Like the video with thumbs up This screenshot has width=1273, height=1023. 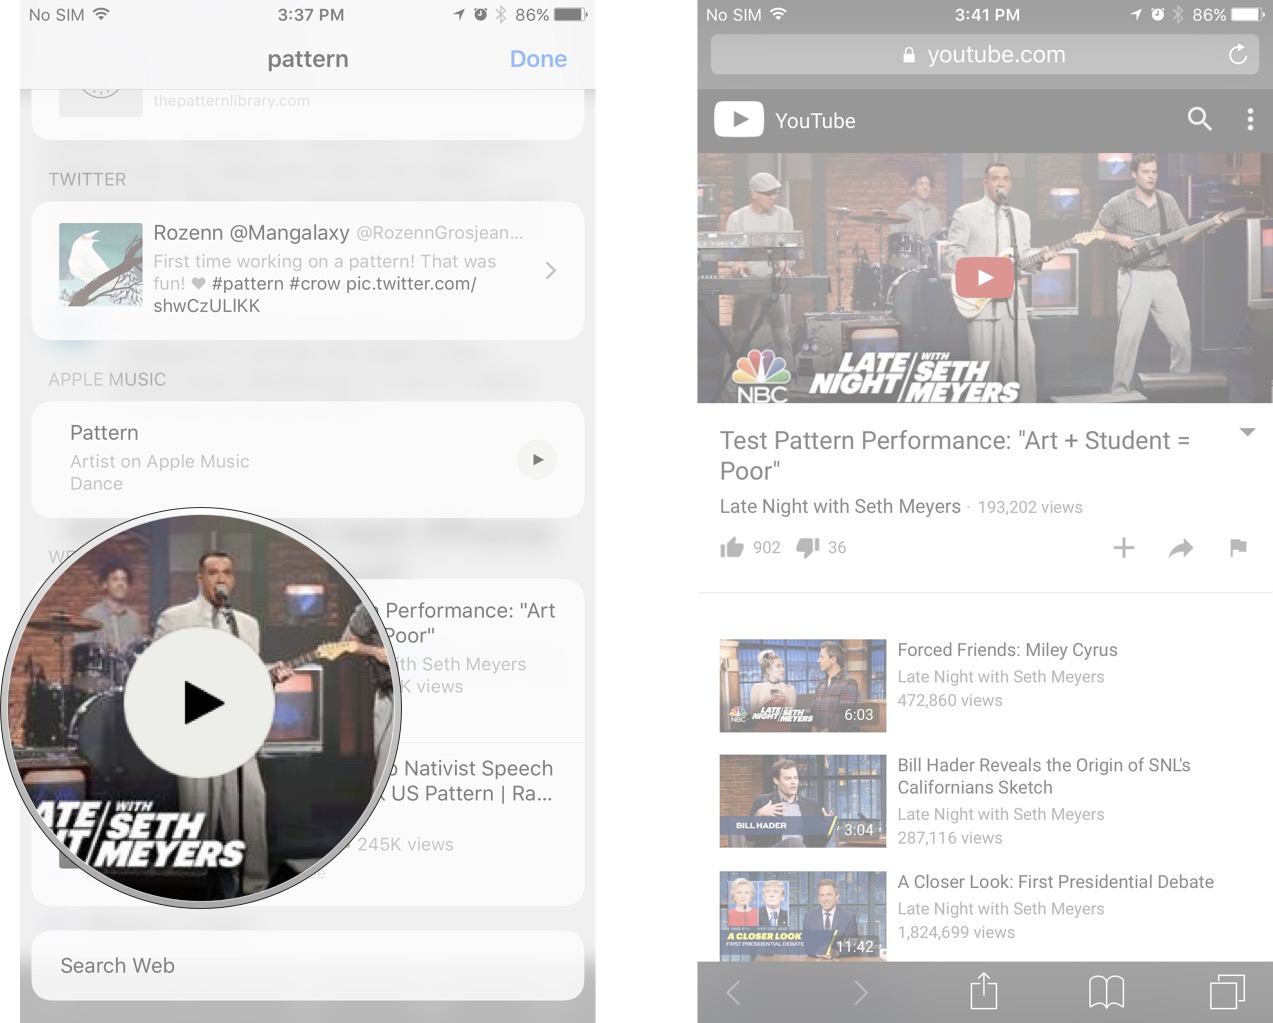tap(732, 547)
